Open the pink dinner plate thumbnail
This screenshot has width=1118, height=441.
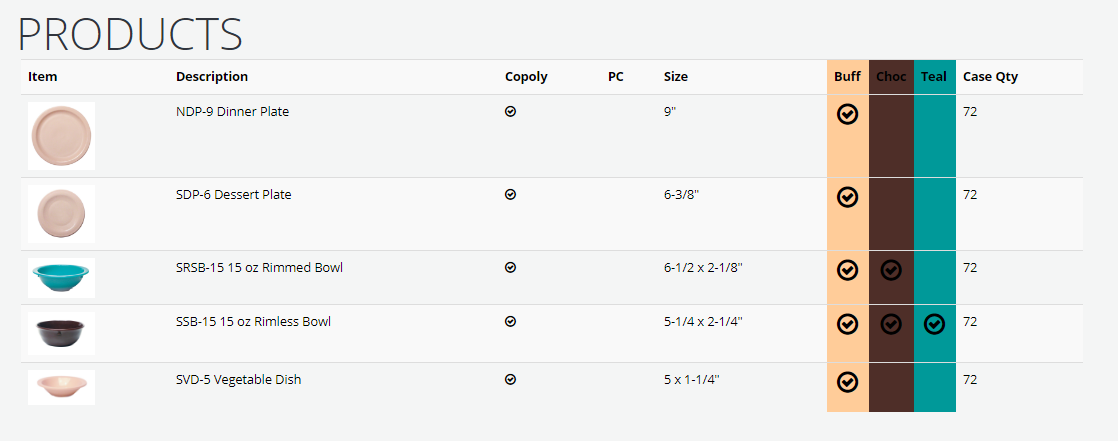point(61,135)
